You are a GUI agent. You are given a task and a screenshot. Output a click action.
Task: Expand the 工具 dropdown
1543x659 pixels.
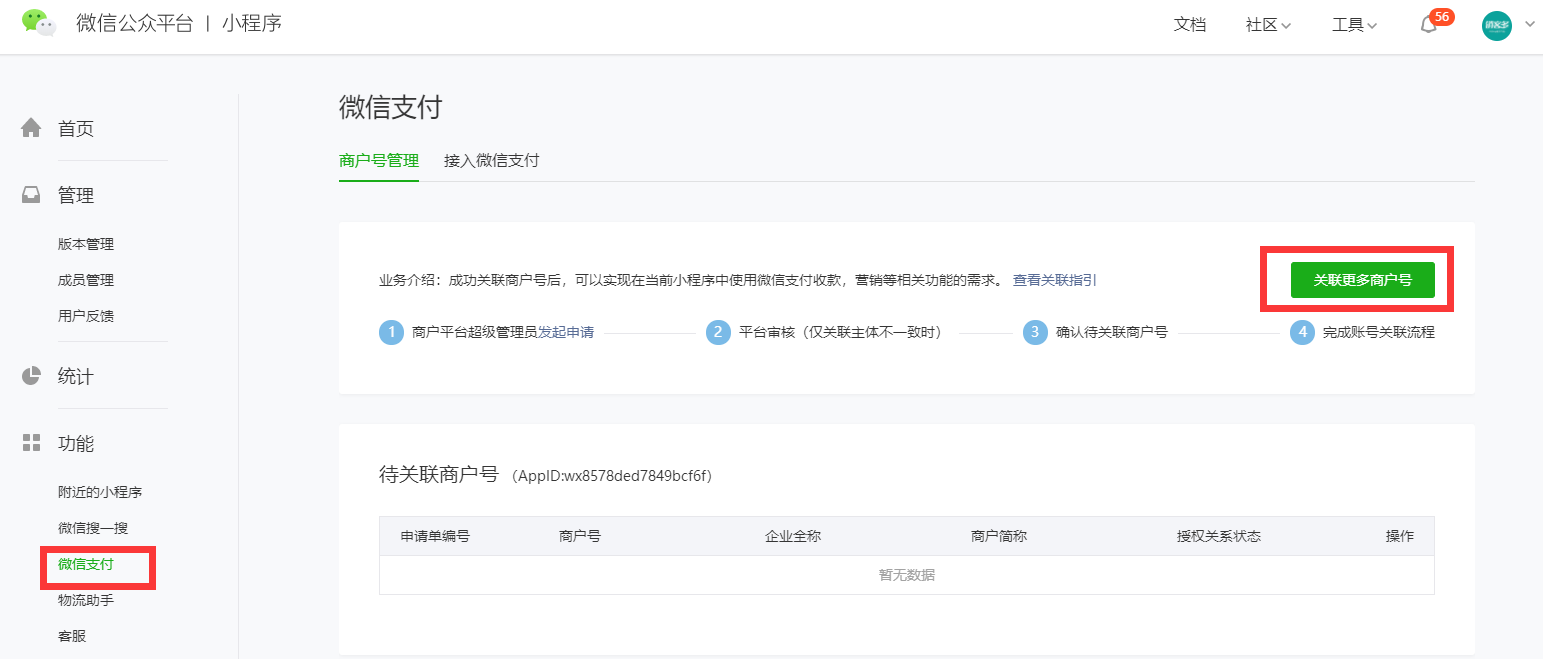point(1355,25)
